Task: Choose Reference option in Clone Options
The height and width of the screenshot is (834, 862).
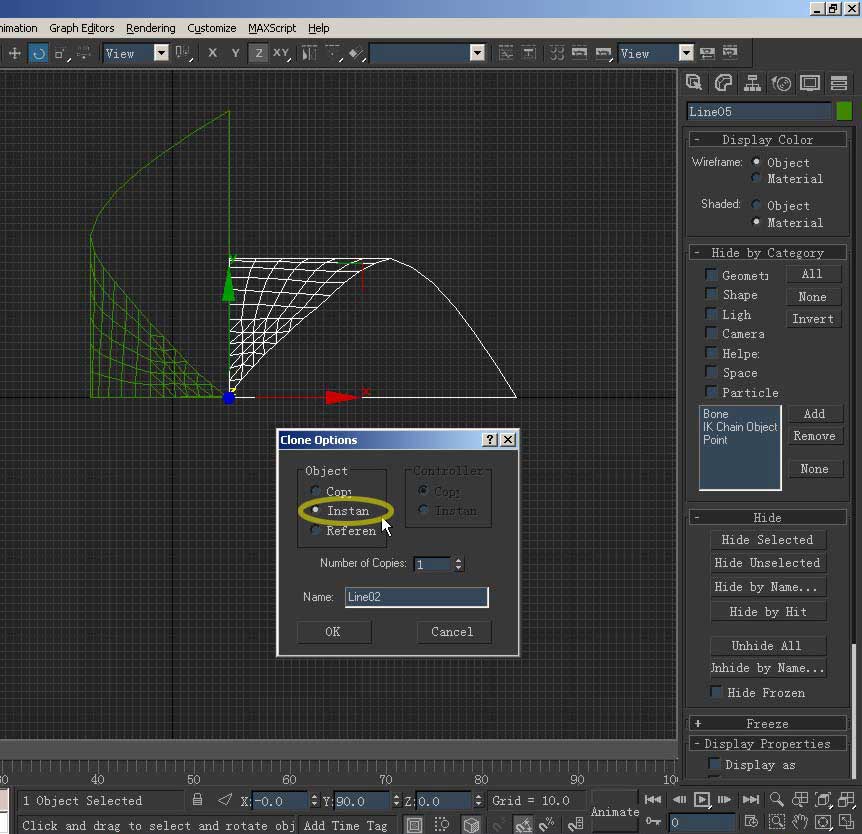Action: (x=316, y=531)
